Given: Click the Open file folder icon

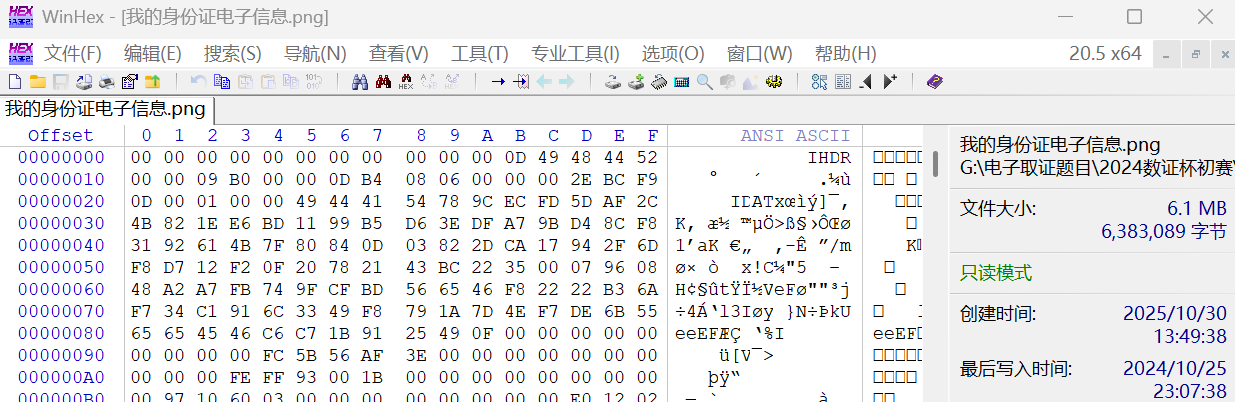Looking at the screenshot, I should pyautogui.click(x=37, y=81).
